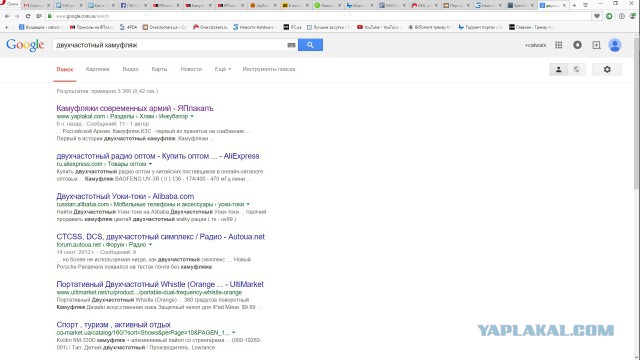Close the Gmail tab

tap(49, 5)
